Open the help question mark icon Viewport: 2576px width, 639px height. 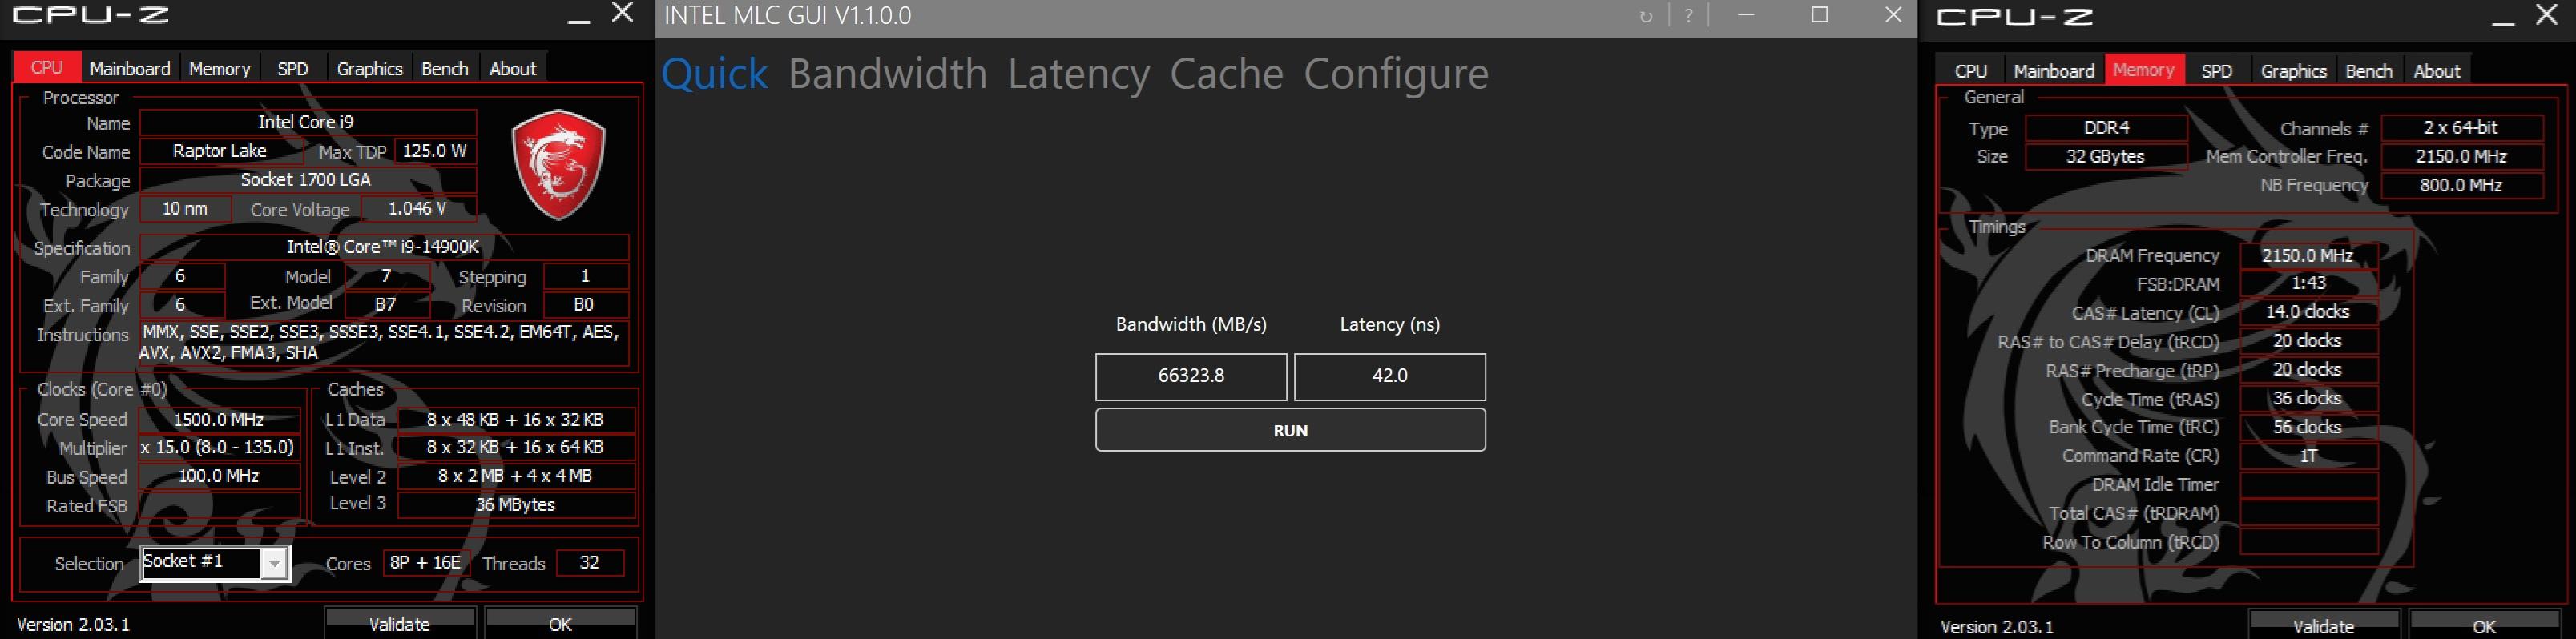(x=1689, y=16)
